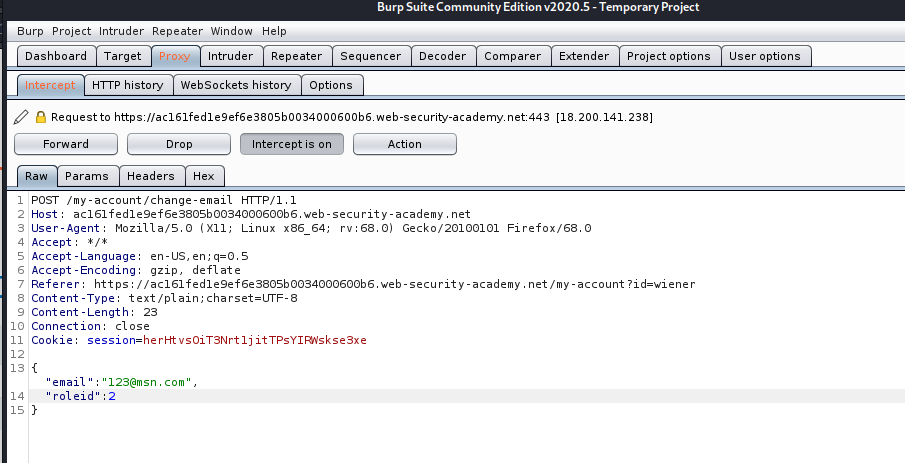This screenshot has height=463, width=905.
Task: Open the Help menu
Action: pyautogui.click(x=274, y=31)
